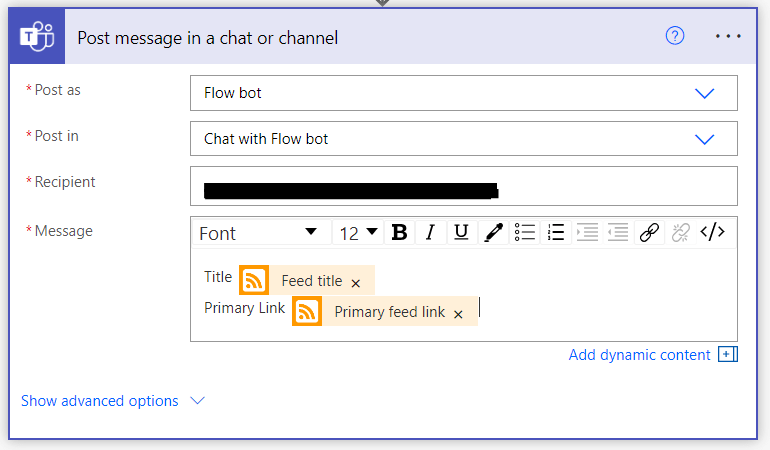The height and width of the screenshot is (450, 770).
Task: Insert a numbered list
Action: point(556,233)
